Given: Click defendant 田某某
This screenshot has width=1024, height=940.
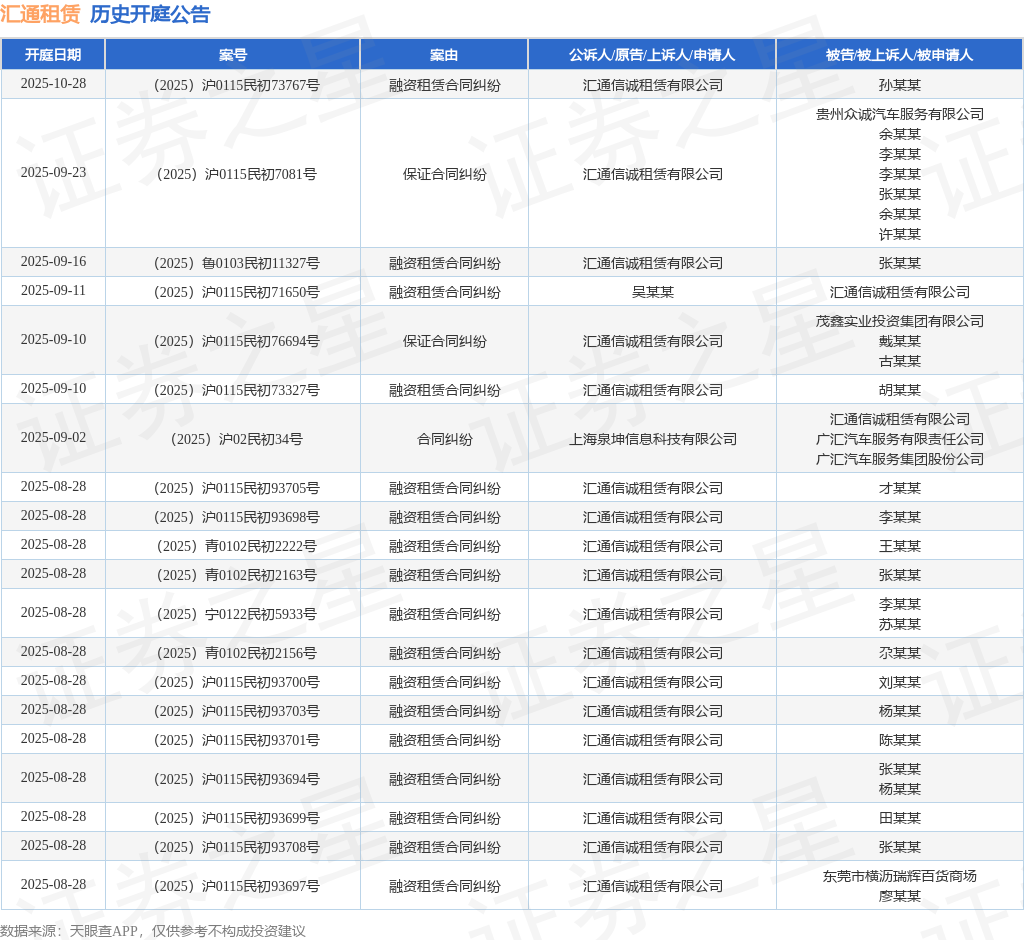Looking at the screenshot, I should [899, 818].
